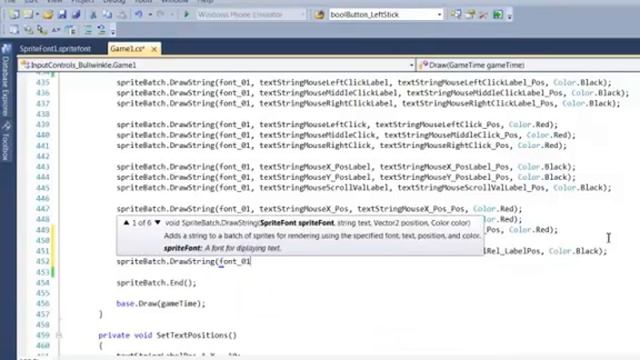Click line number 454 in the margin
This screenshot has height=360, width=640.
click(42, 282)
